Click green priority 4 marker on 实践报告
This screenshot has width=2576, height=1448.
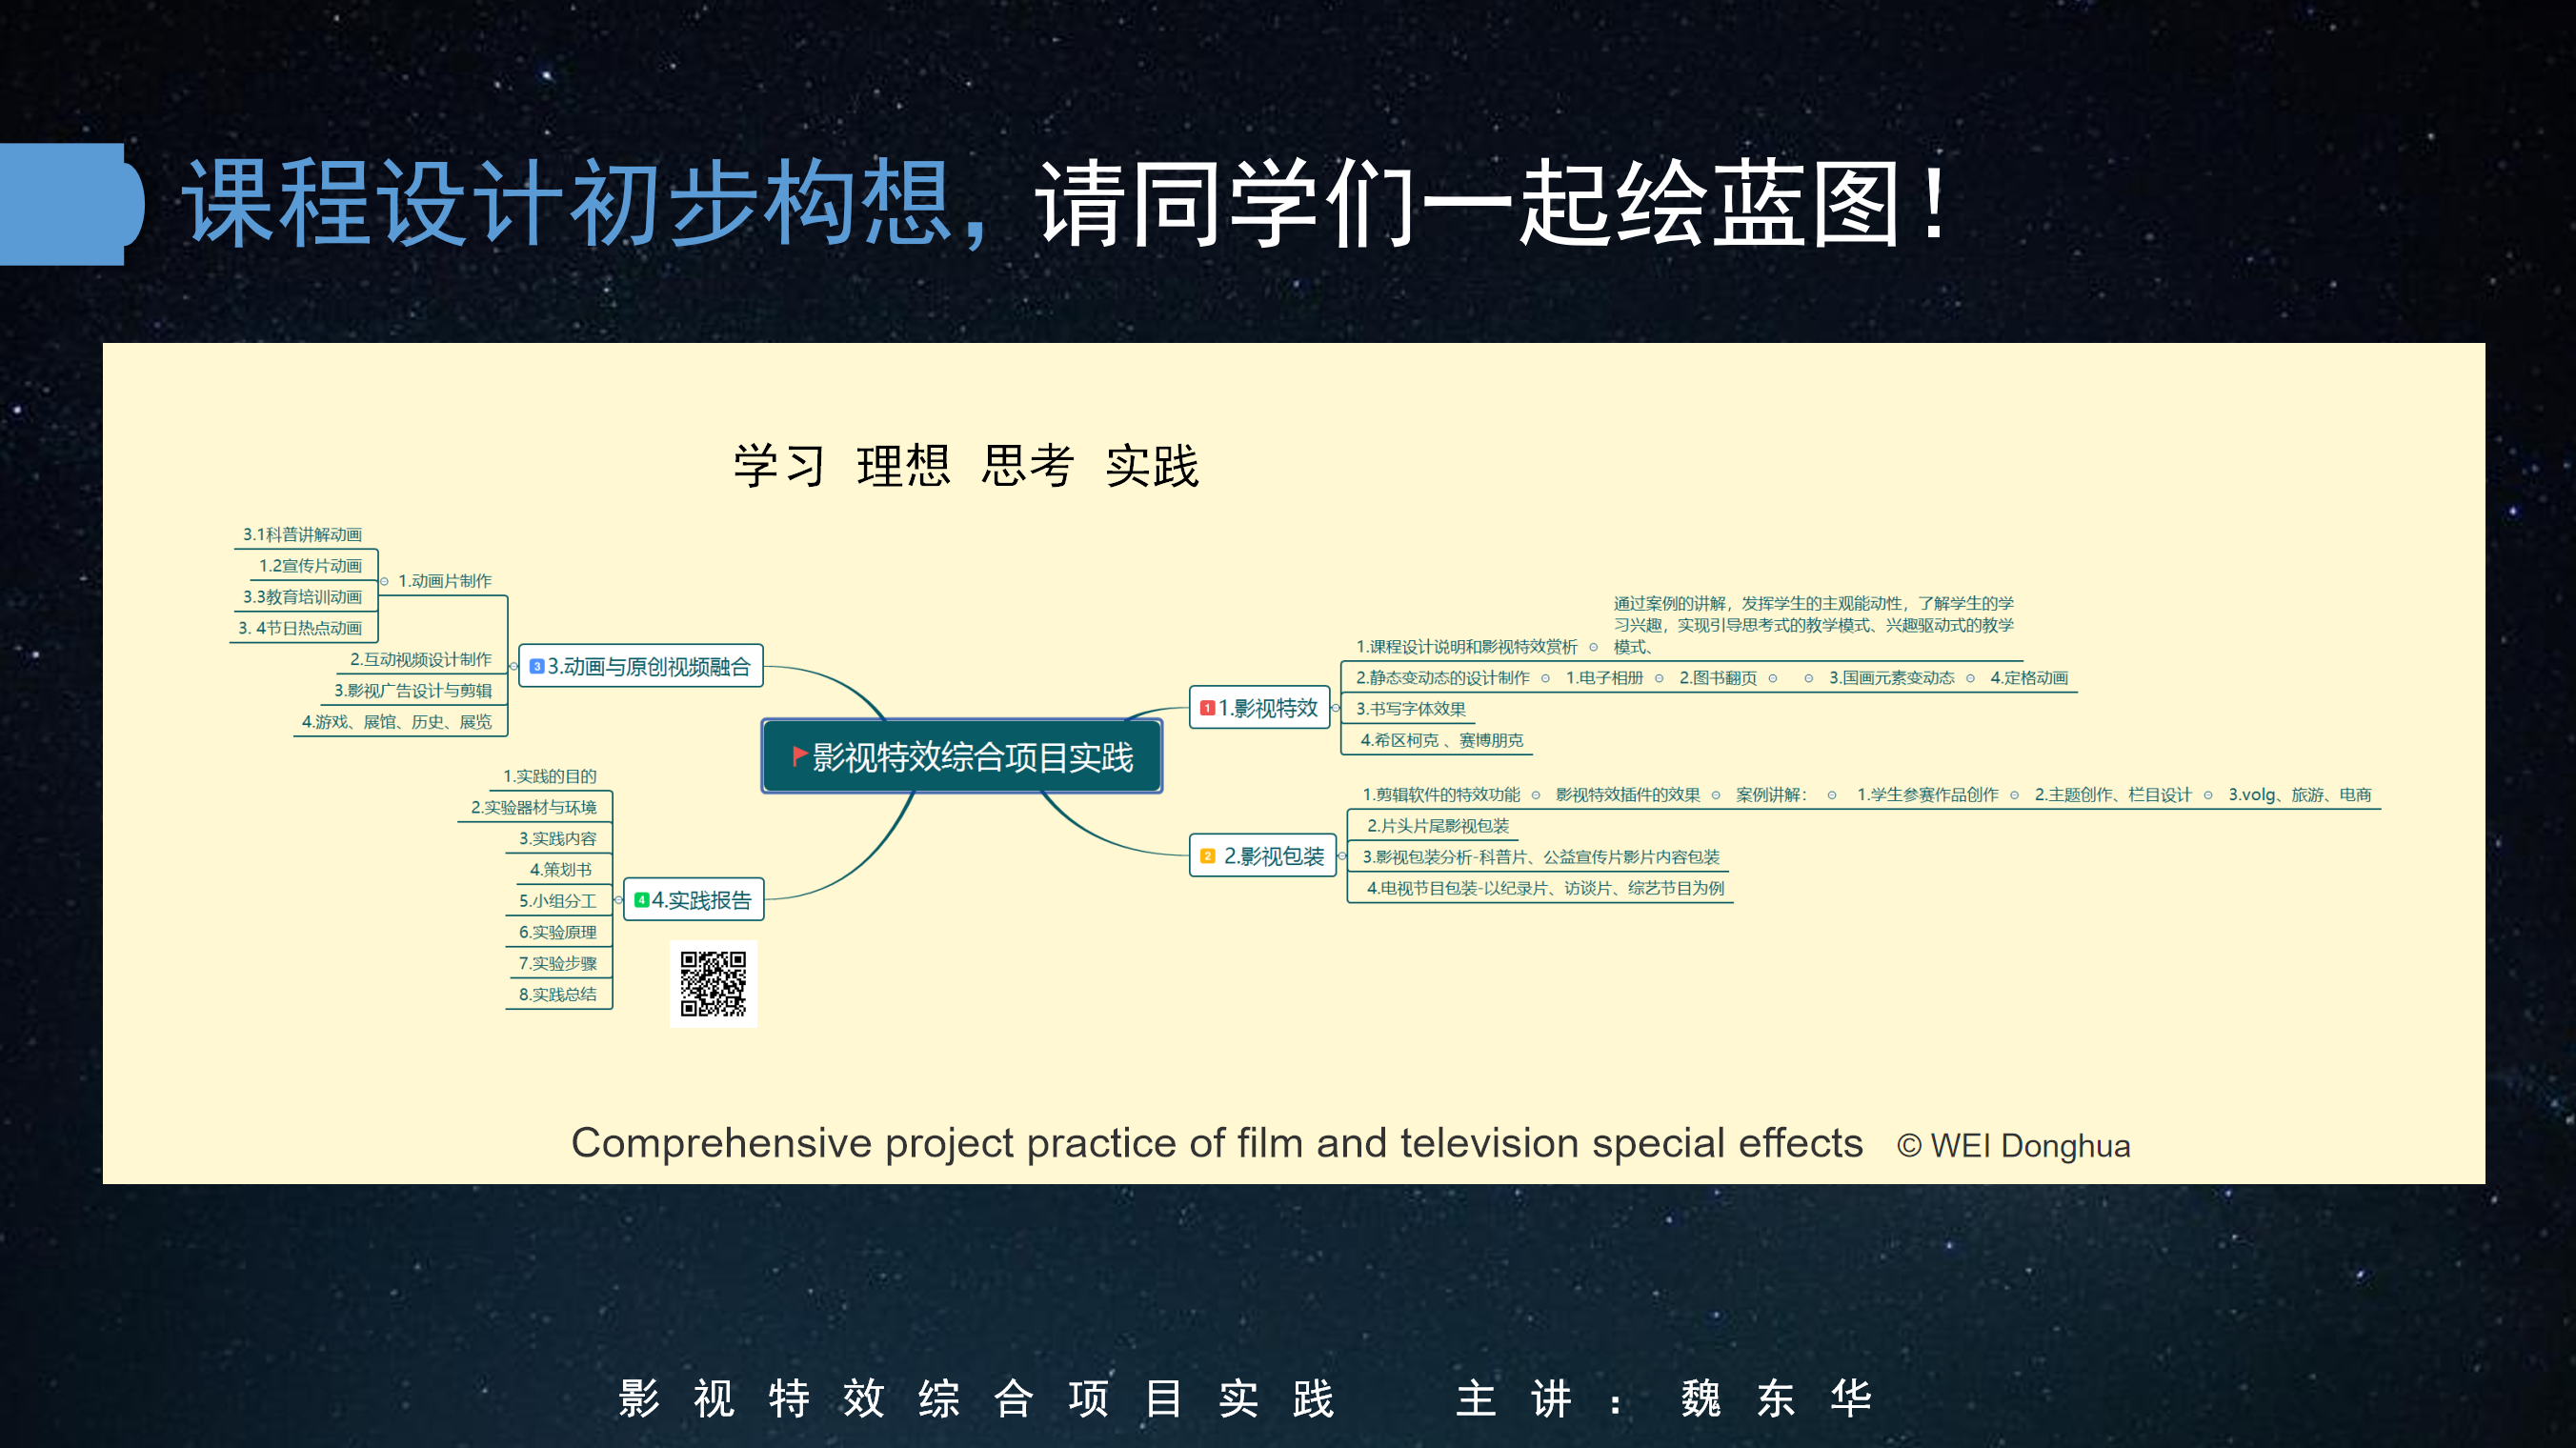pyautogui.click(x=641, y=900)
